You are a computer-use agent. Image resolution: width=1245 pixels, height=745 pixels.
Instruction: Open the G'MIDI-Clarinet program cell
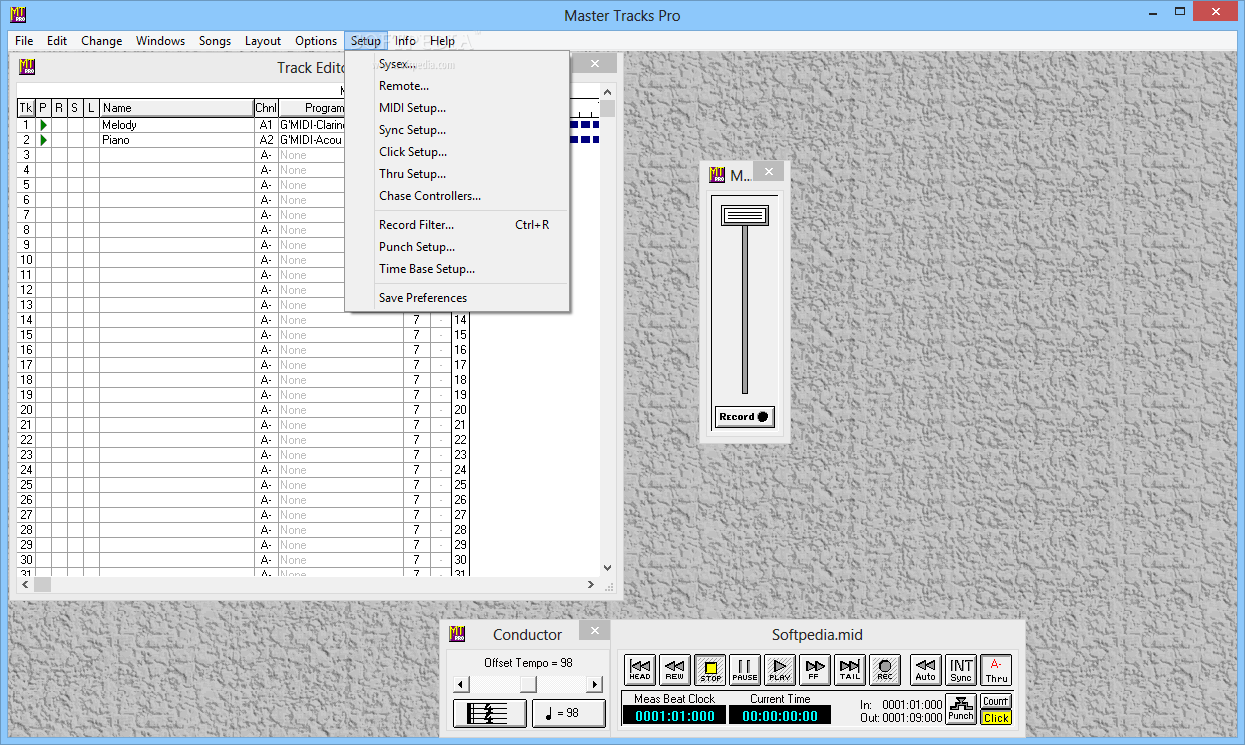pyautogui.click(x=312, y=125)
